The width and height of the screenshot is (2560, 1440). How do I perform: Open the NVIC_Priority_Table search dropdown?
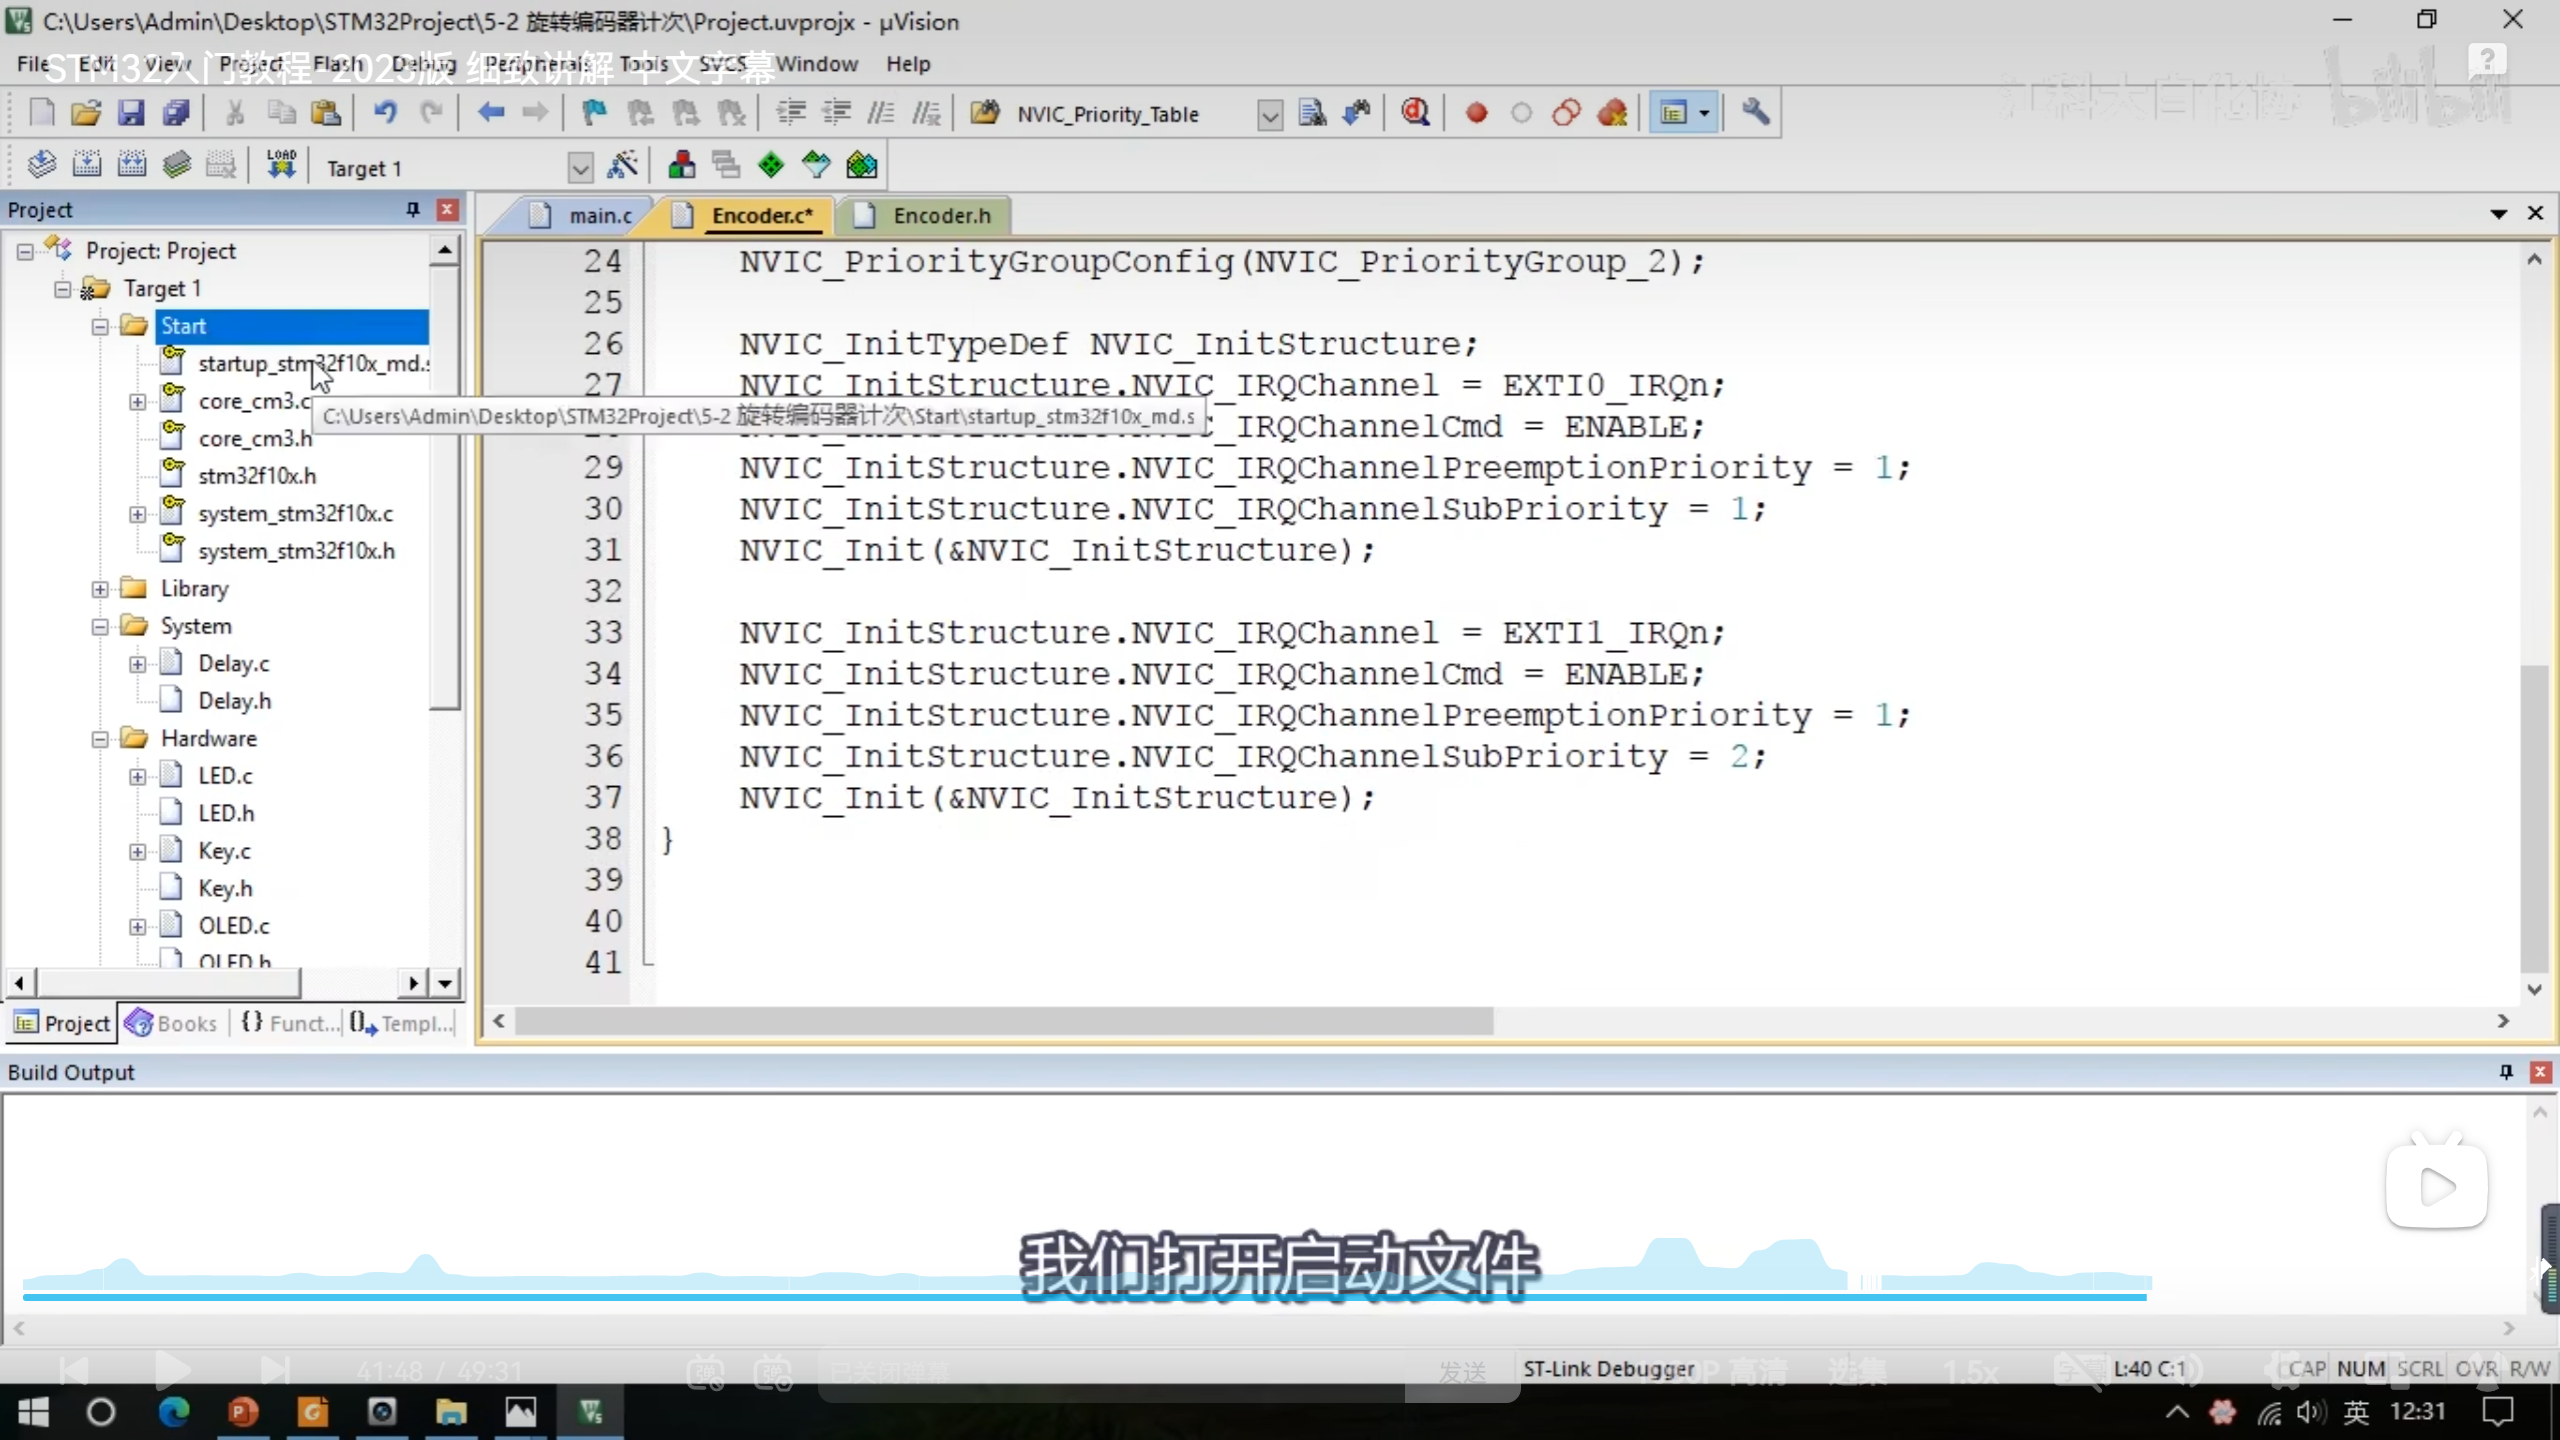(x=1269, y=115)
